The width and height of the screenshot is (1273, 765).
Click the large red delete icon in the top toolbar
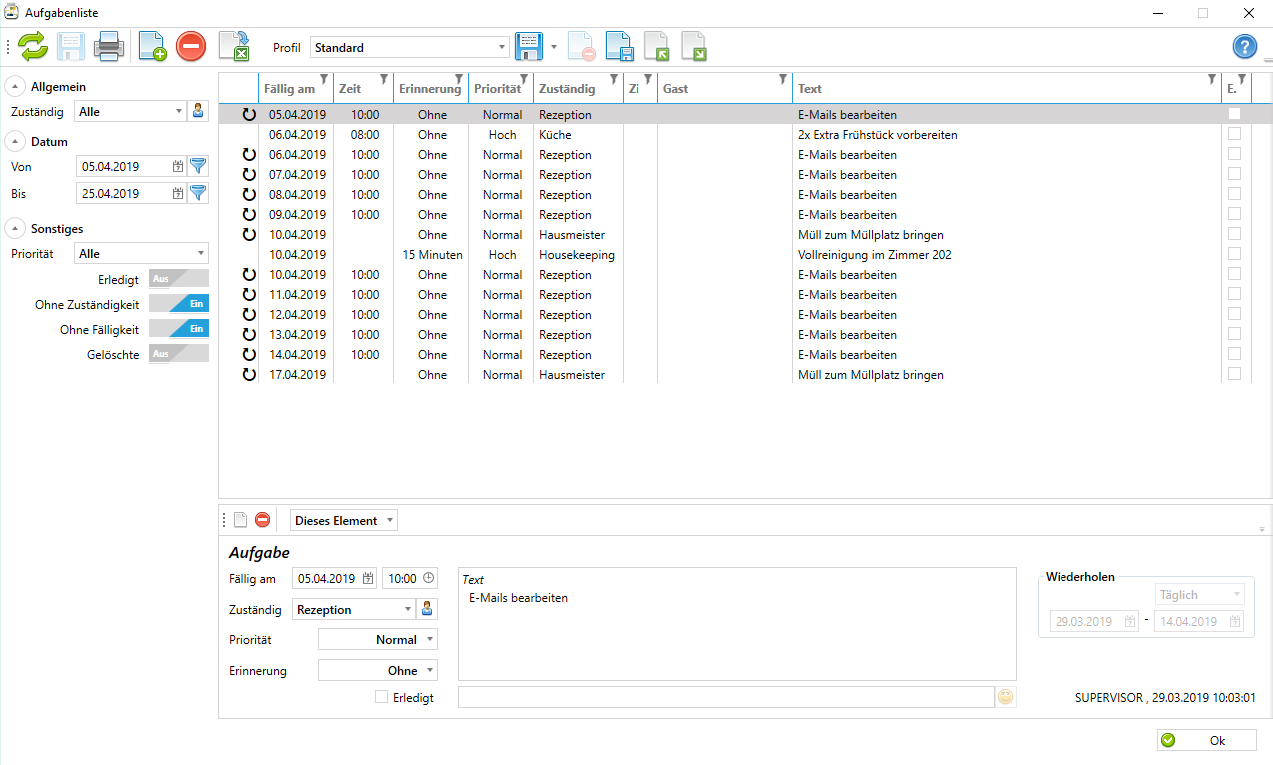[191, 47]
